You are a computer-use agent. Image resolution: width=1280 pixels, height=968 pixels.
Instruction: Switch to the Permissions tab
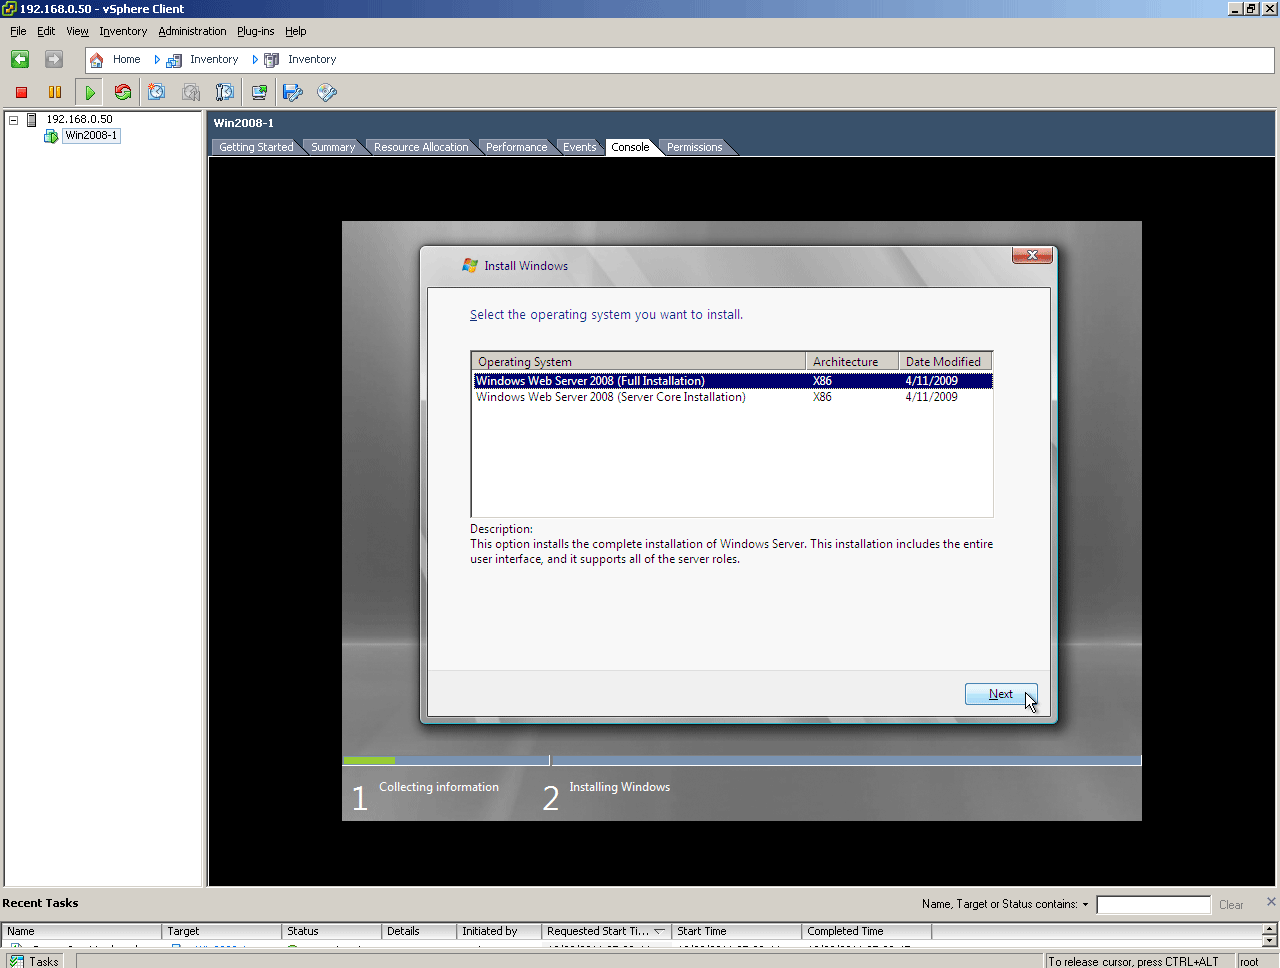click(x=694, y=147)
